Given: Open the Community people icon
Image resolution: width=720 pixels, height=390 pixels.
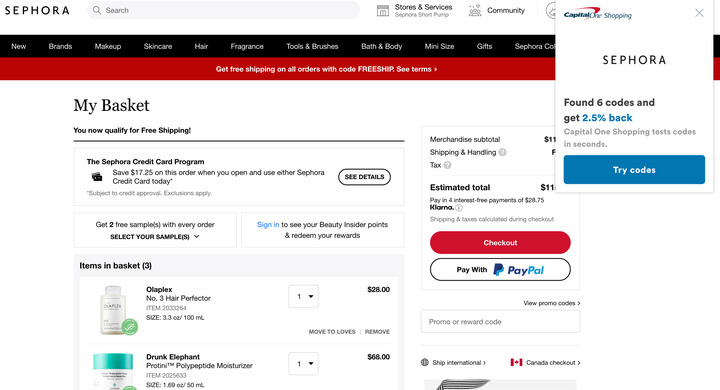Looking at the screenshot, I should point(475,10).
